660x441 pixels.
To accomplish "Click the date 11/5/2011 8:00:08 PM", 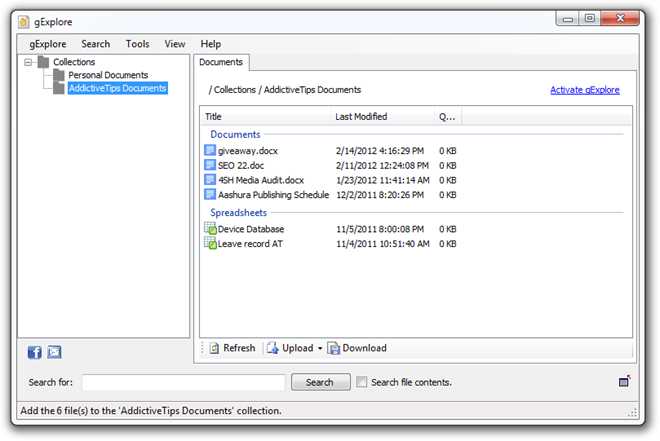I will click(380, 229).
